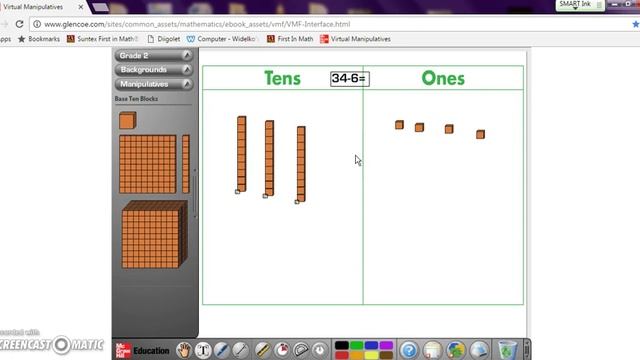Click the eraser clear icon in toolbar

click(x=479, y=350)
